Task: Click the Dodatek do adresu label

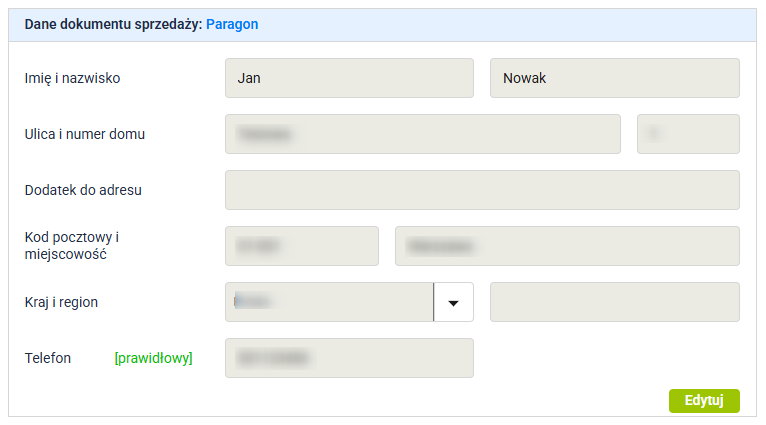Action: click(83, 190)
